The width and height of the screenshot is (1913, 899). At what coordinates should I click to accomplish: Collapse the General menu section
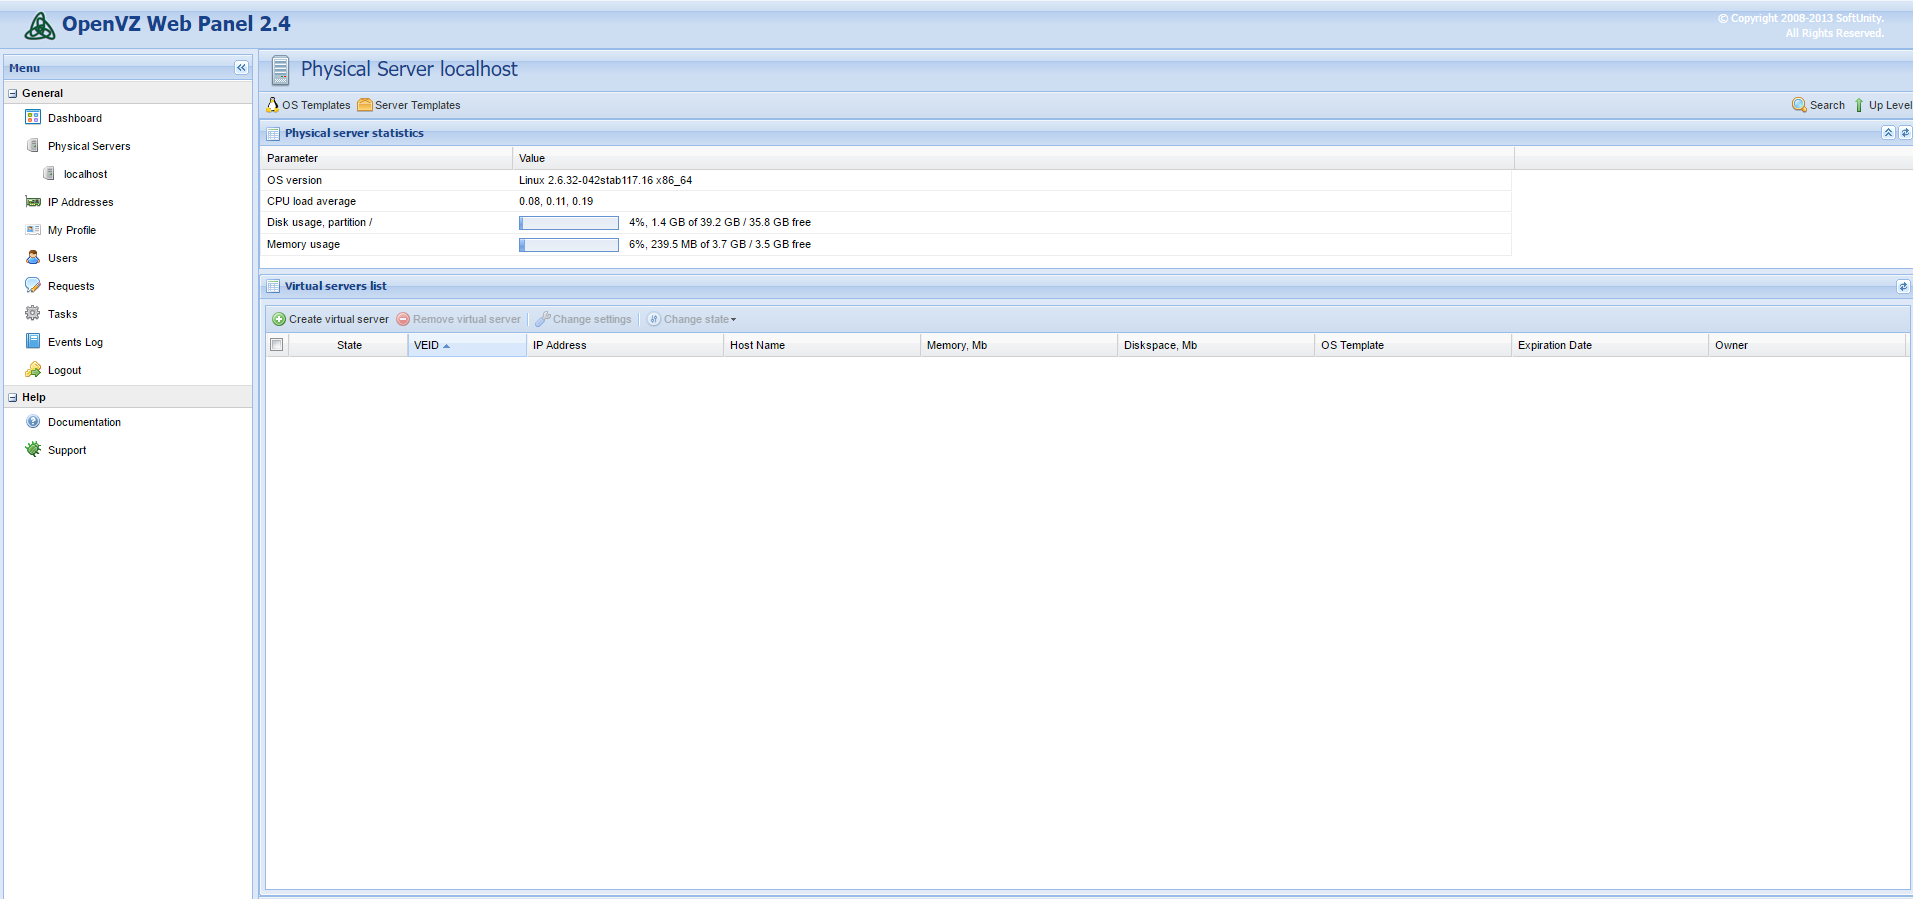click(13, 93)
